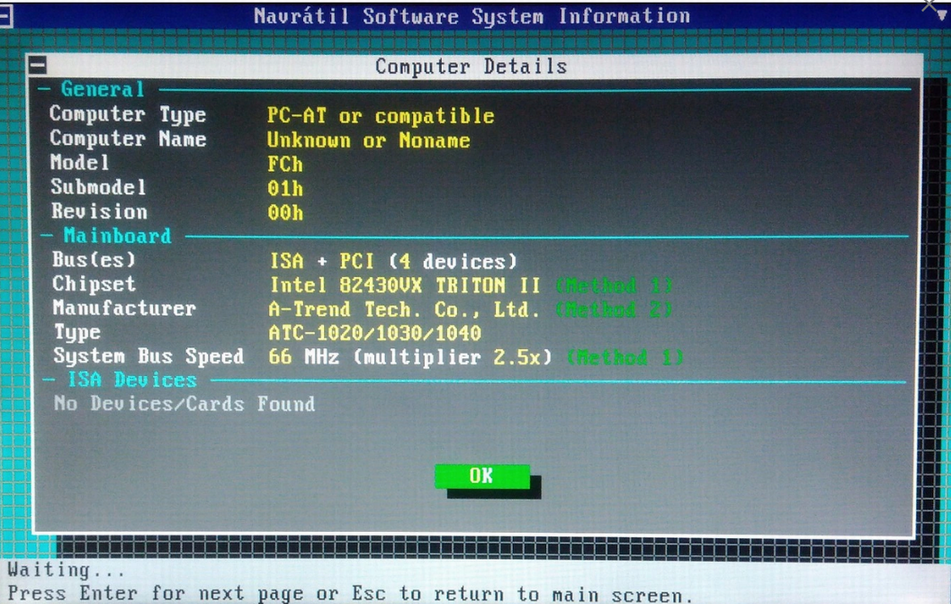Click the green OK button
Image resolution: width=951 pixels, height=604 pixels.
pos(482,476)
